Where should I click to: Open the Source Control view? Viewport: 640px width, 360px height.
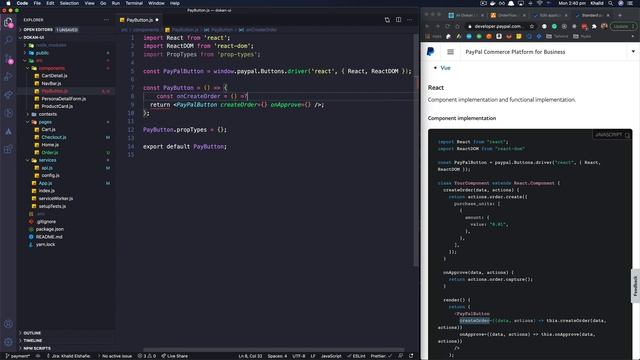8,58
